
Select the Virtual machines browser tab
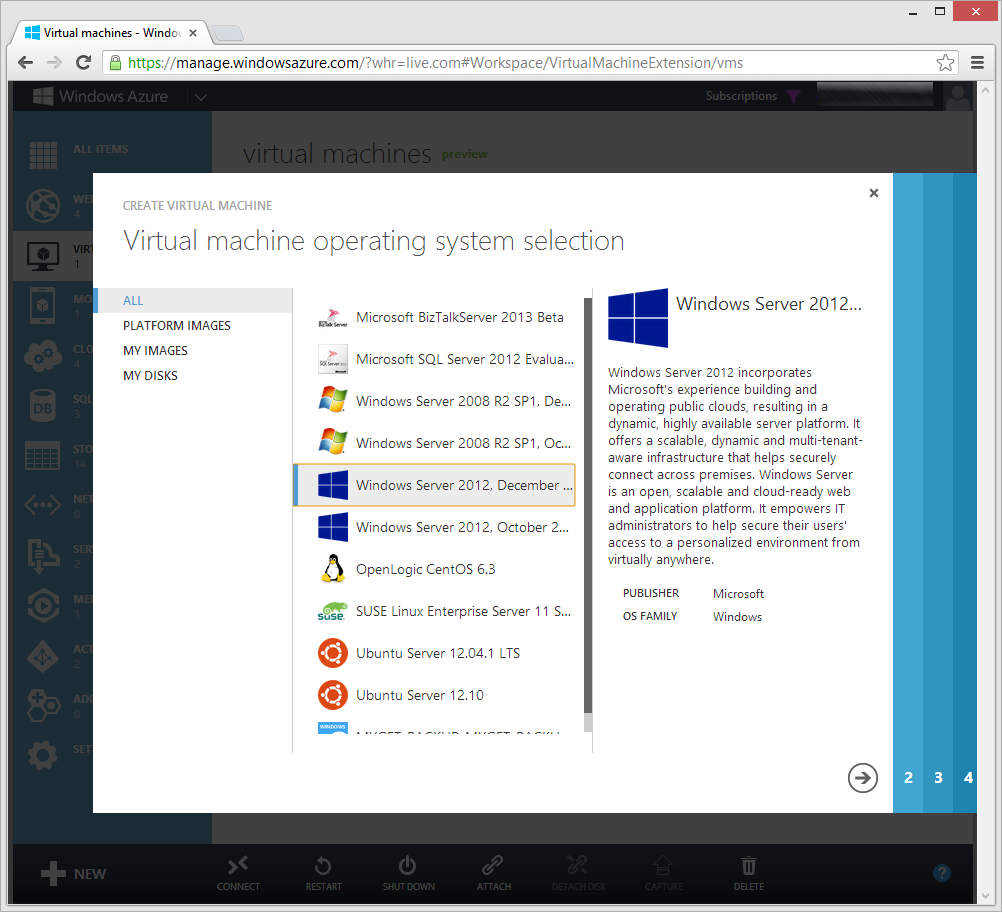click(x=110, y=33)
